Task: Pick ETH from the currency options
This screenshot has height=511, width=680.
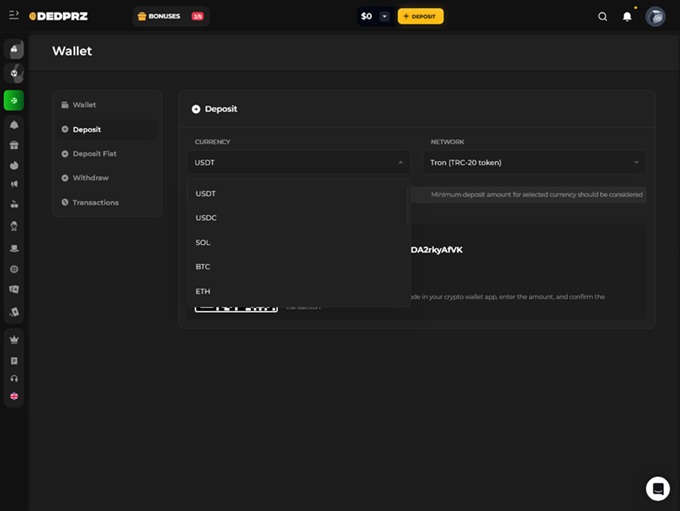Action: [x=203, y=291]
